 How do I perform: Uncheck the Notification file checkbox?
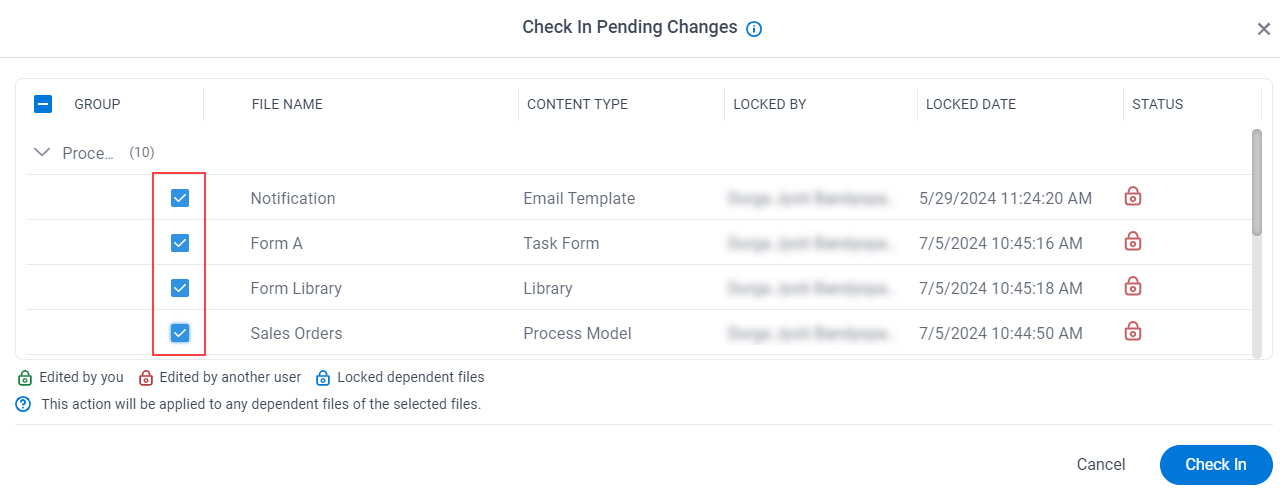pyautogui.click(x=180, y=198)
